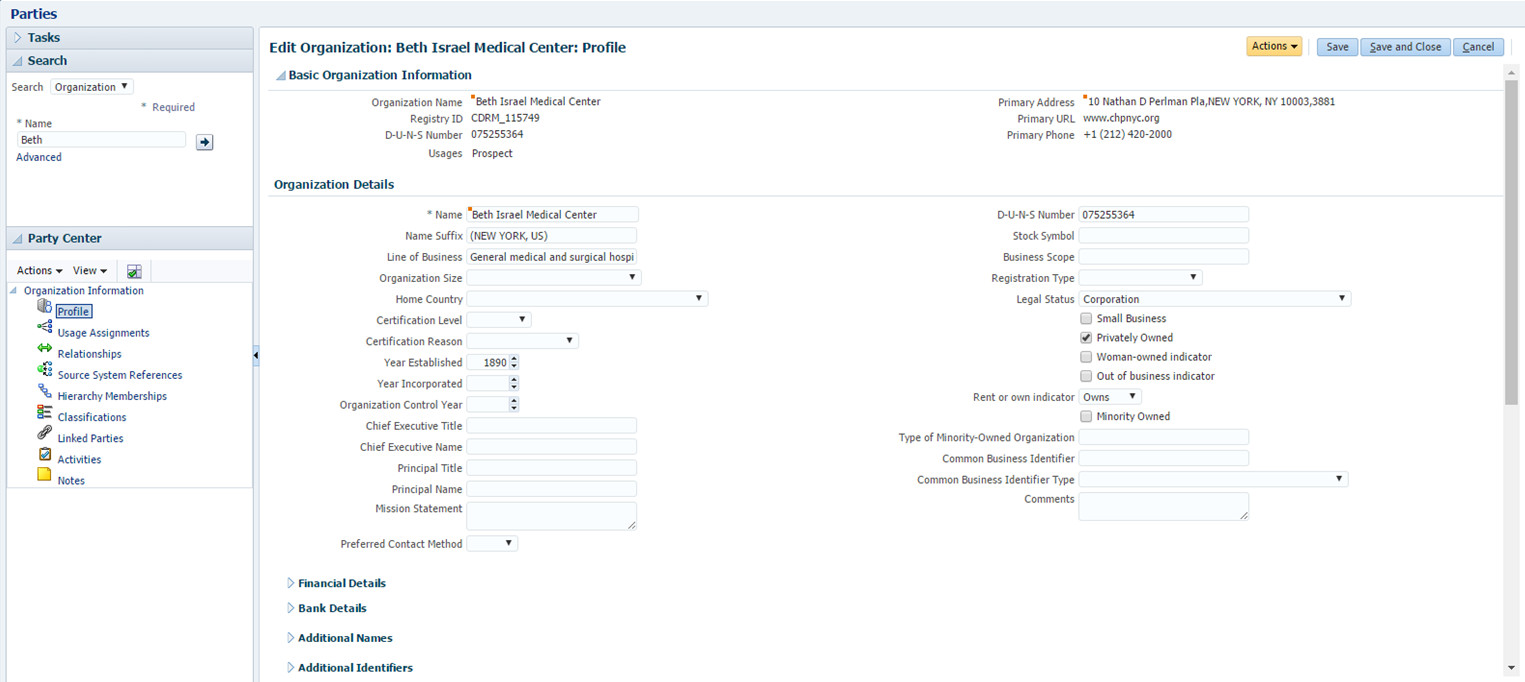Open the Legal Status dropdown
1525x682 pixels.
point(1215,298)
